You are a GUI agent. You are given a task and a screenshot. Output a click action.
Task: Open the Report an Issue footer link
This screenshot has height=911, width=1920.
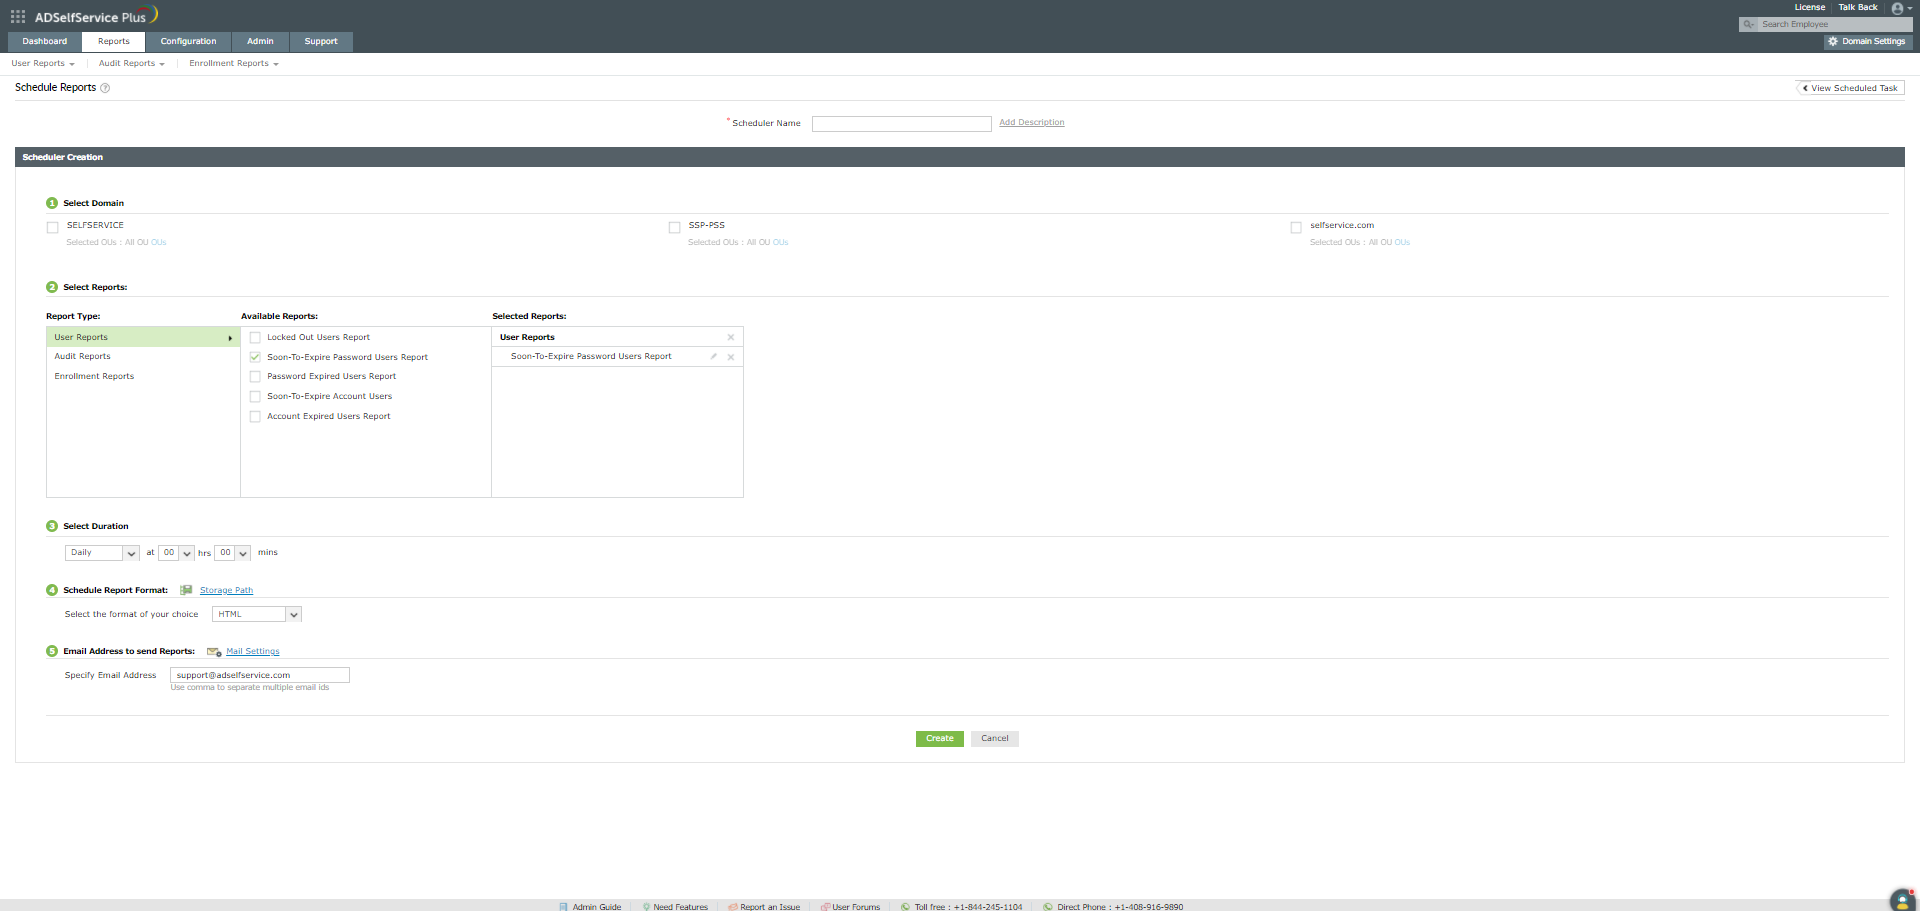770,907
